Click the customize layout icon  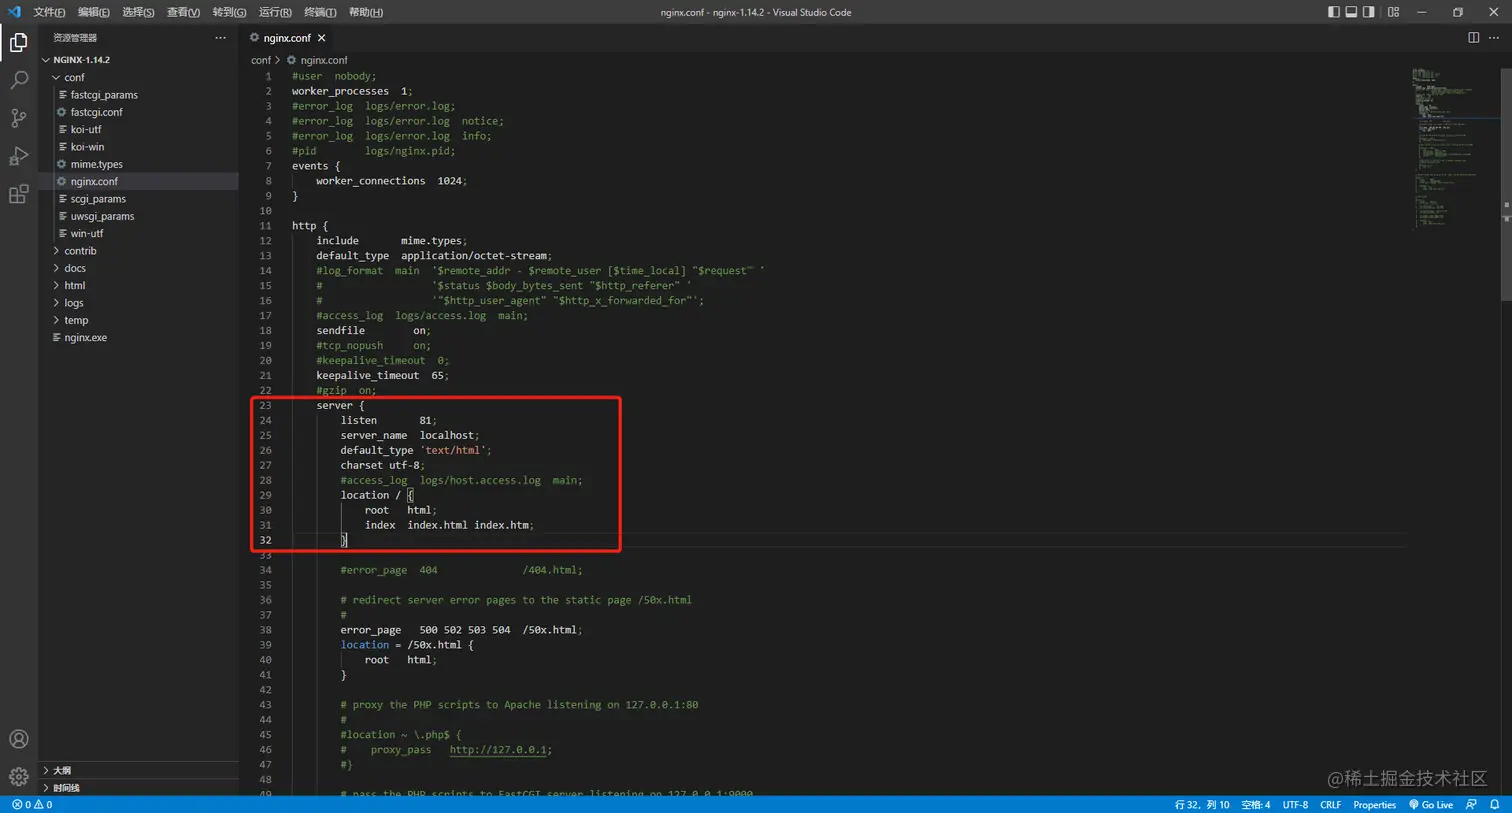(x=1393, y=12)
